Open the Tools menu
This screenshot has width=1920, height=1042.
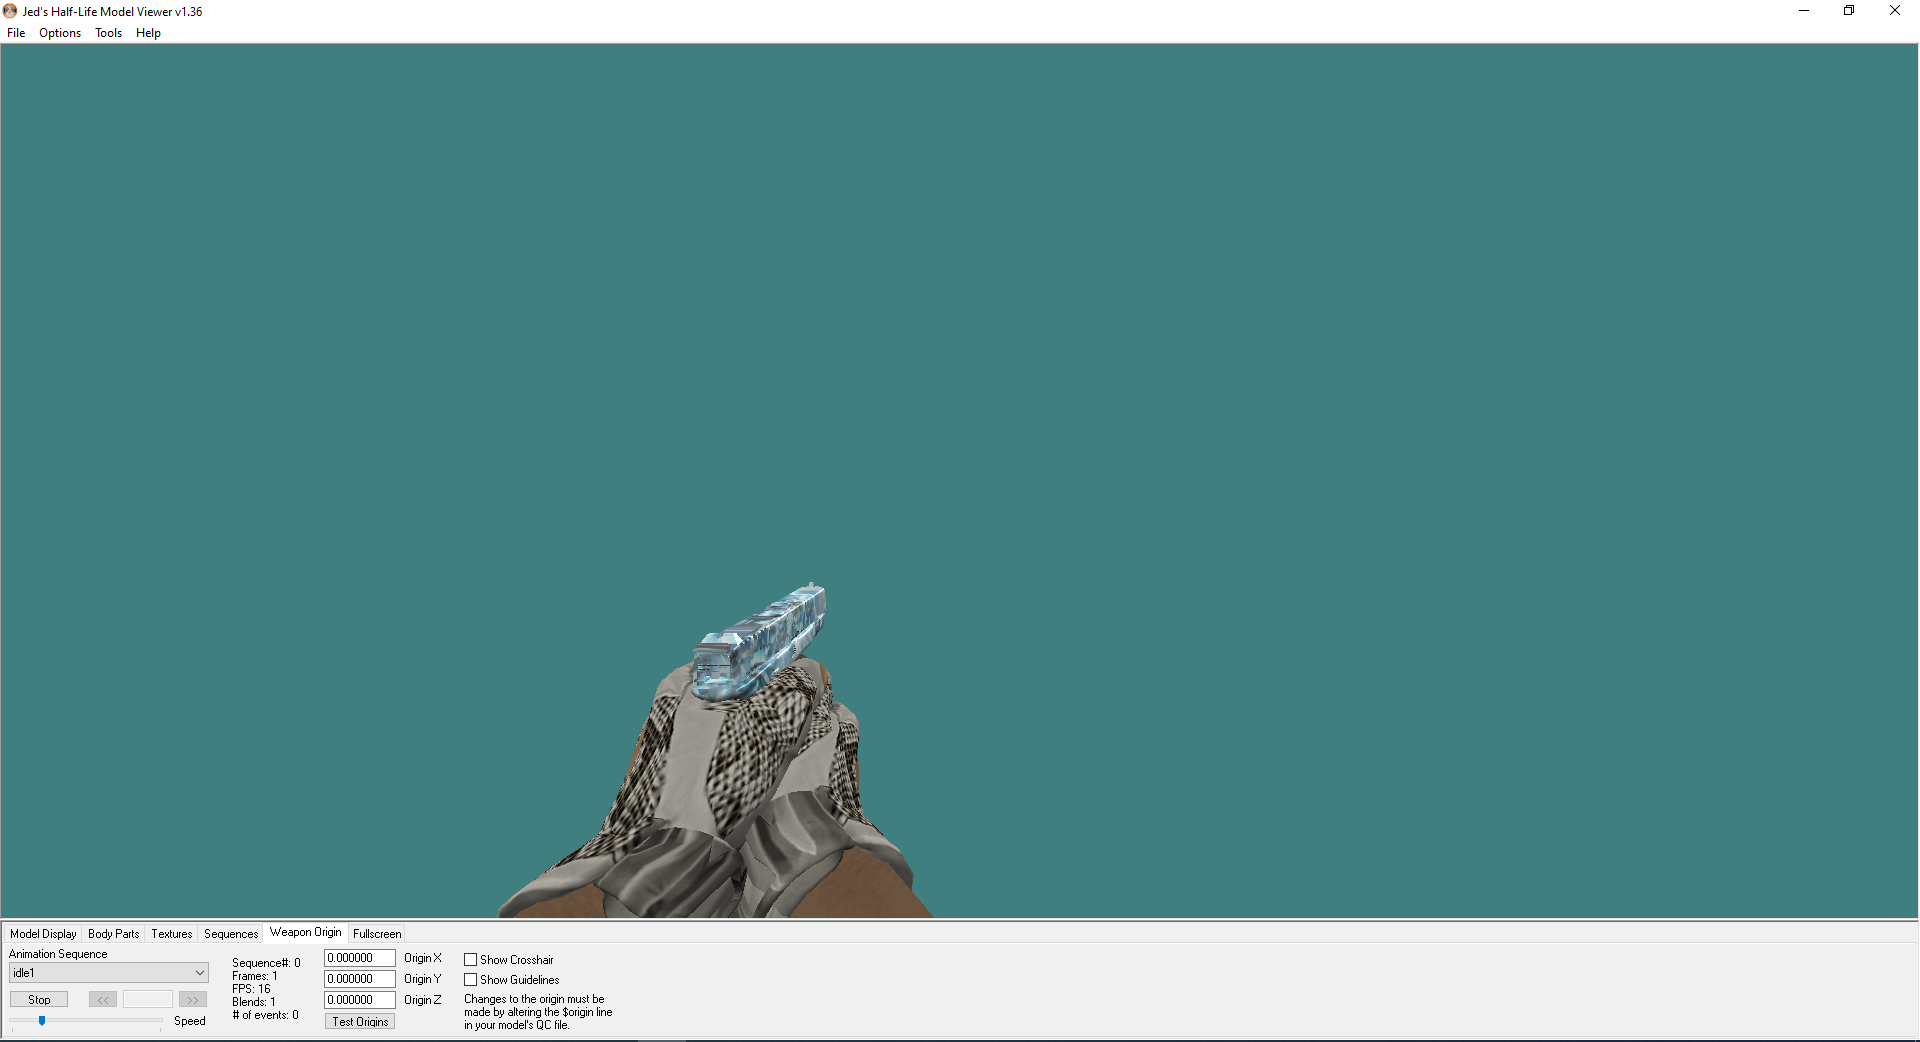coord(108,33)
